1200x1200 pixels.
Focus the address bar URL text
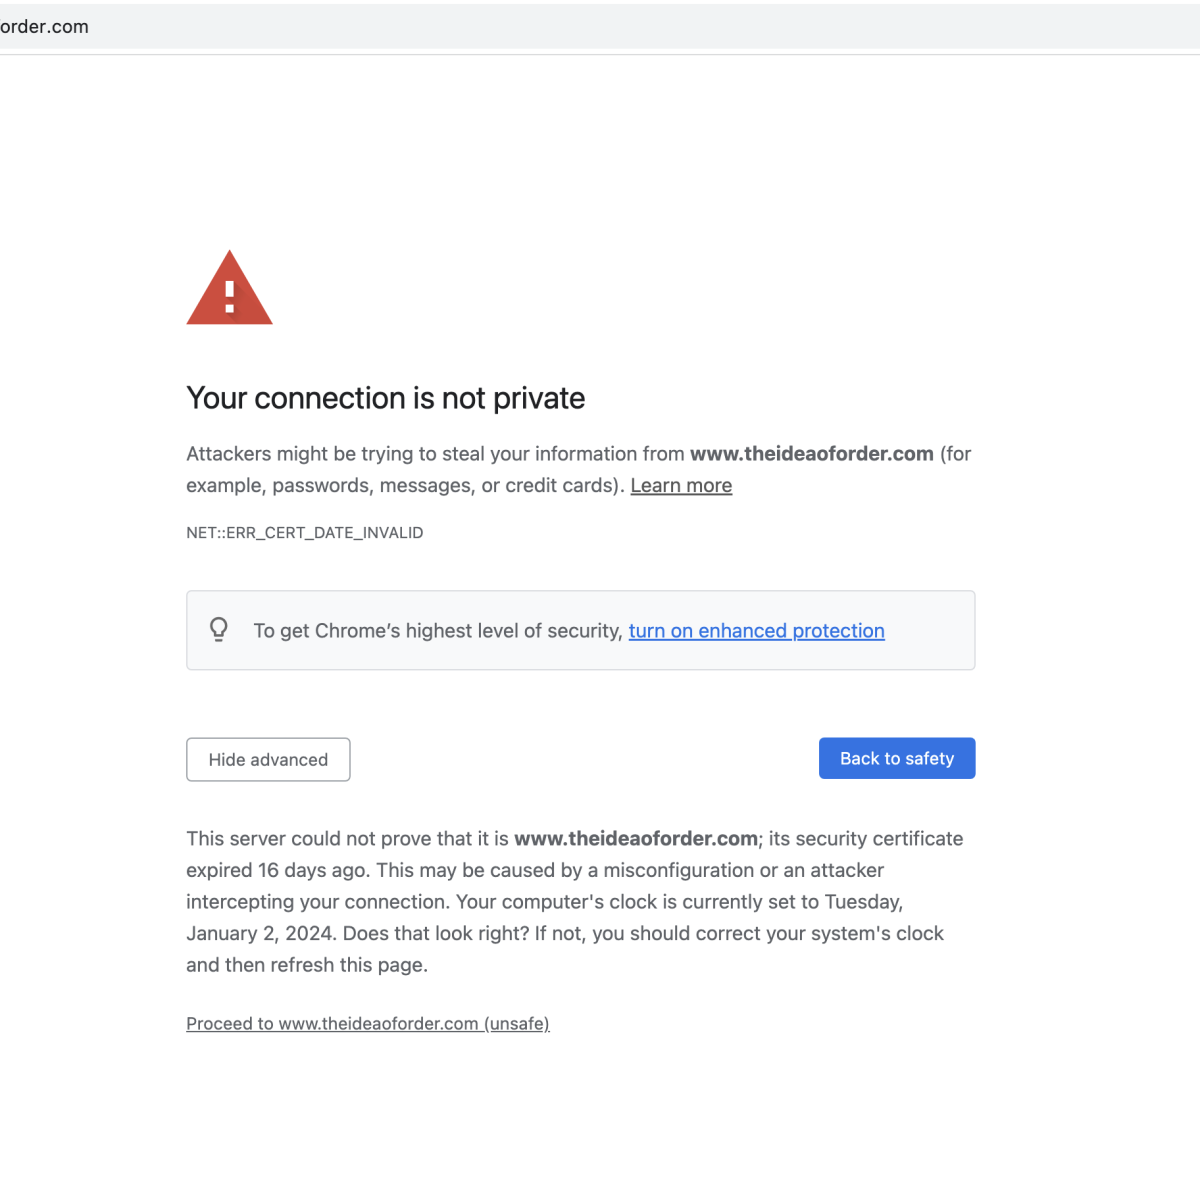tap(44, 27)
